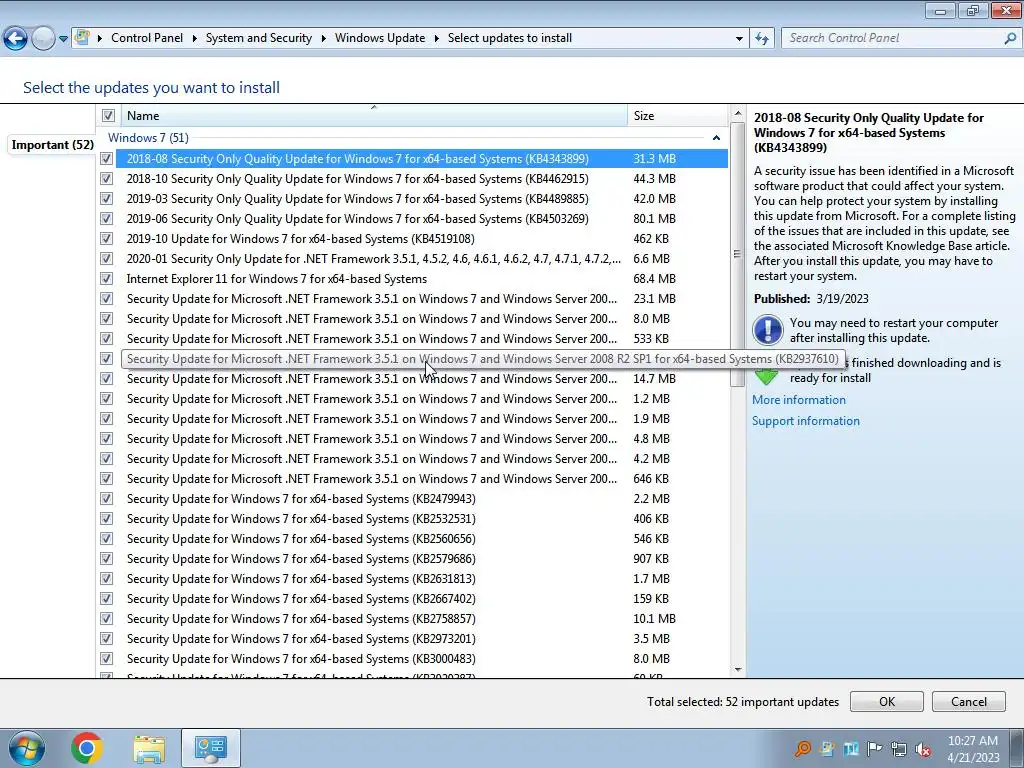Click the Select updates to install breadcrumb
This screenshot has width=1024, height=768.
coord(509,38)
